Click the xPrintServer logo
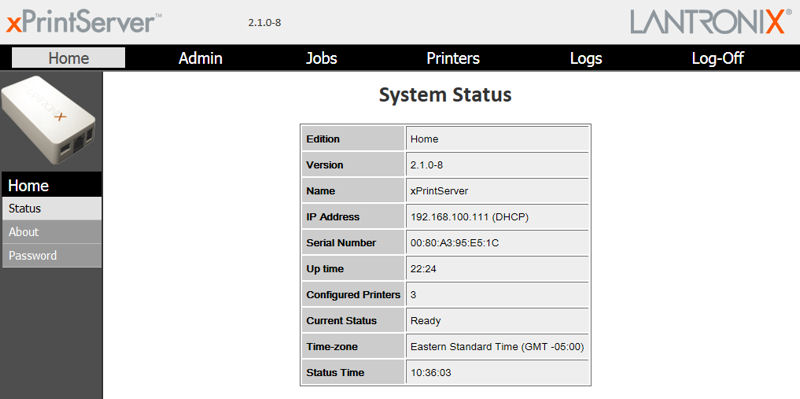800x399 pixels. click(84, 22)
